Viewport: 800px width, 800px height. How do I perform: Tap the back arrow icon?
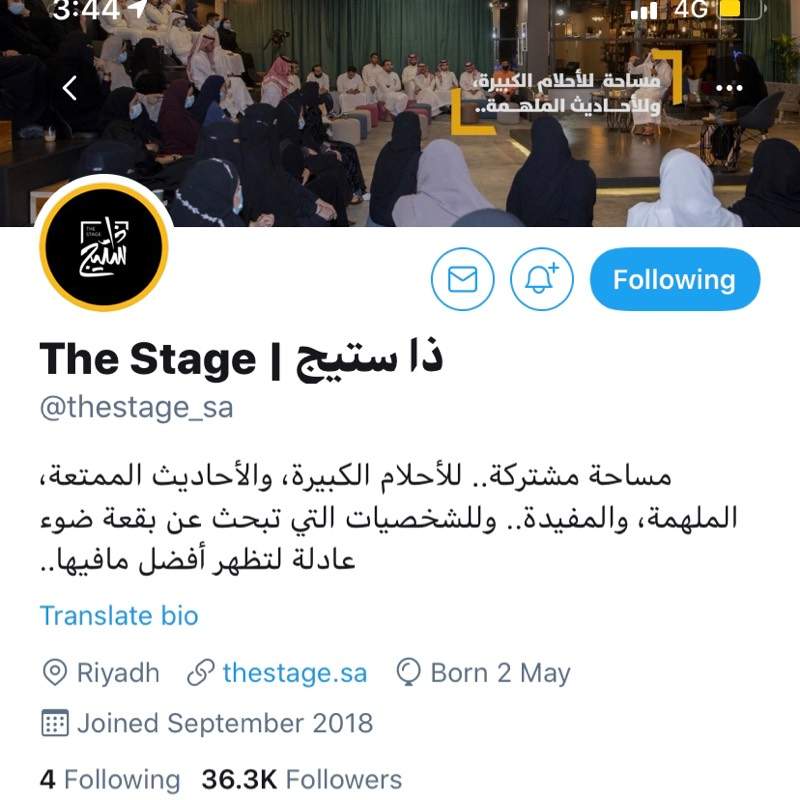click(x=70, y=88)
